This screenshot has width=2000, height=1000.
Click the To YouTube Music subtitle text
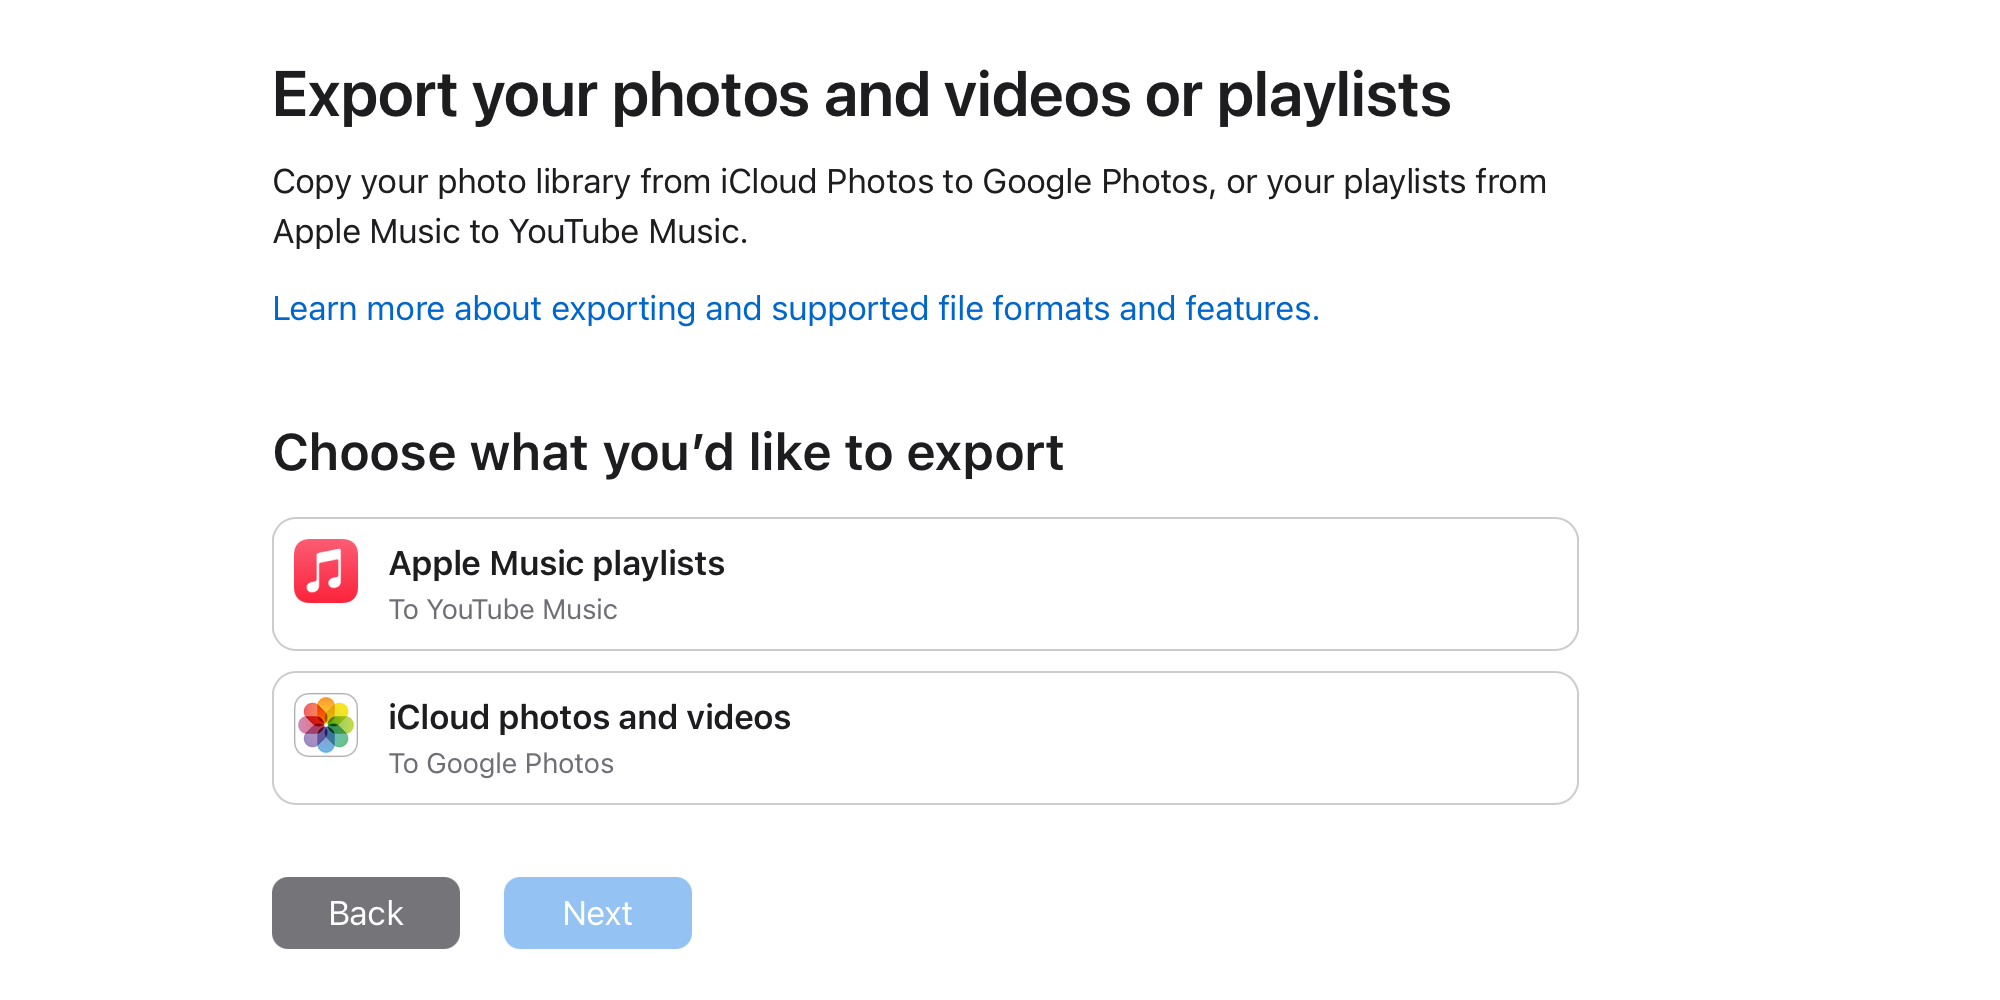(x=503, y=609)
